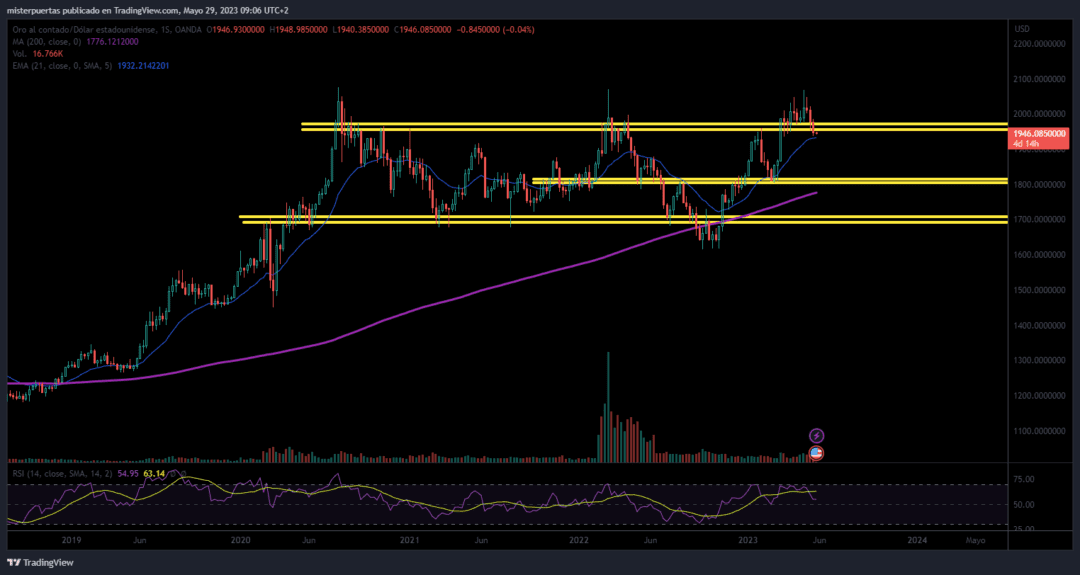Click the US flag economic event icon
Screen dimensions: 1080x575
816,453
